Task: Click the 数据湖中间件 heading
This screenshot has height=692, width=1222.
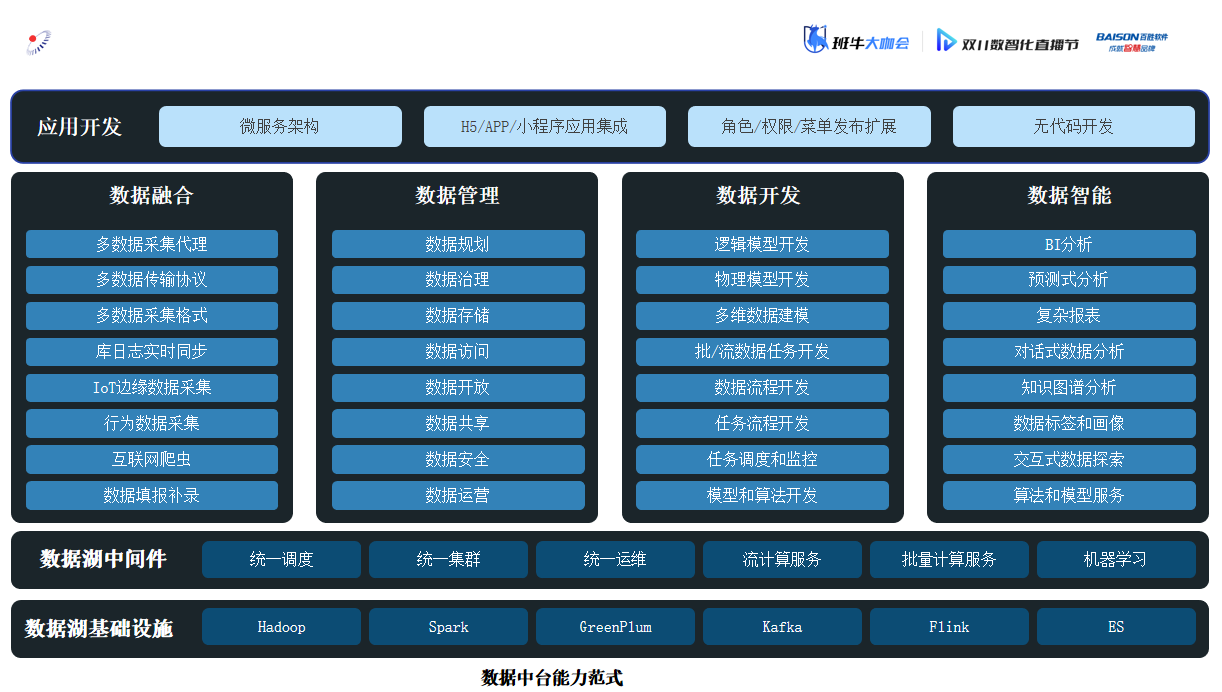Action: pos(103,560)
